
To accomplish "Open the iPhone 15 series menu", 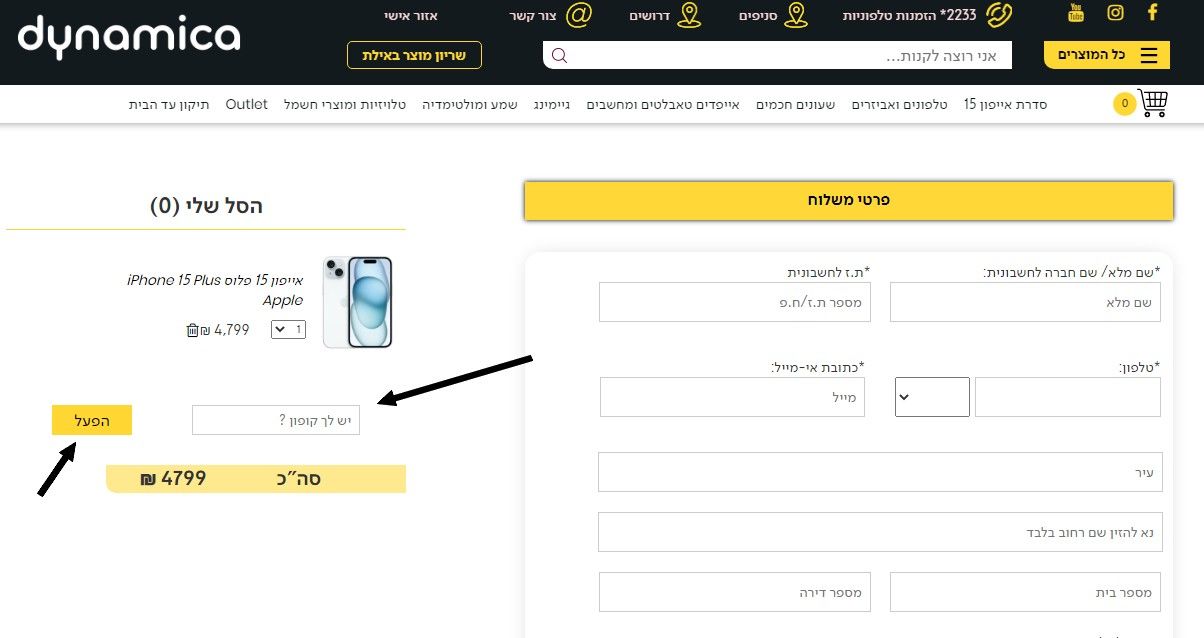I will pos(1005,104).
